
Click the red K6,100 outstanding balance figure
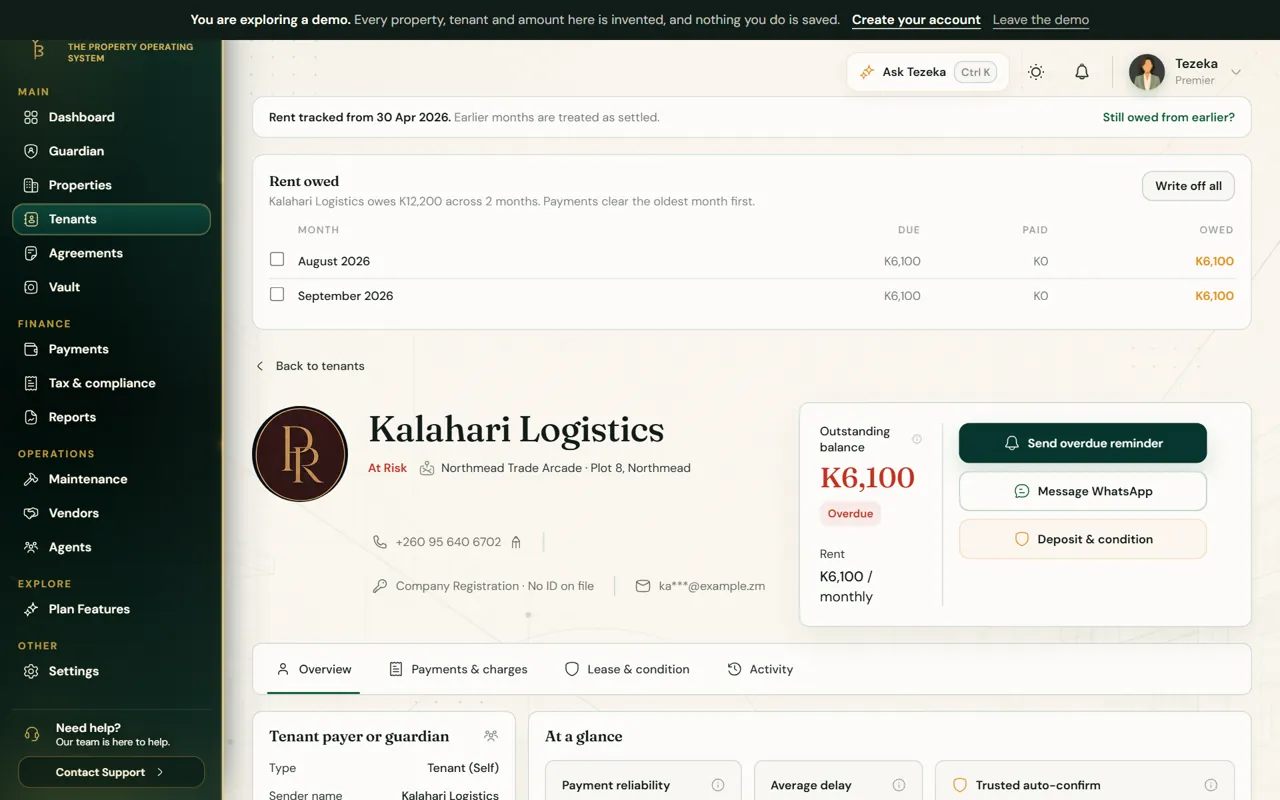tap(867, 478)
